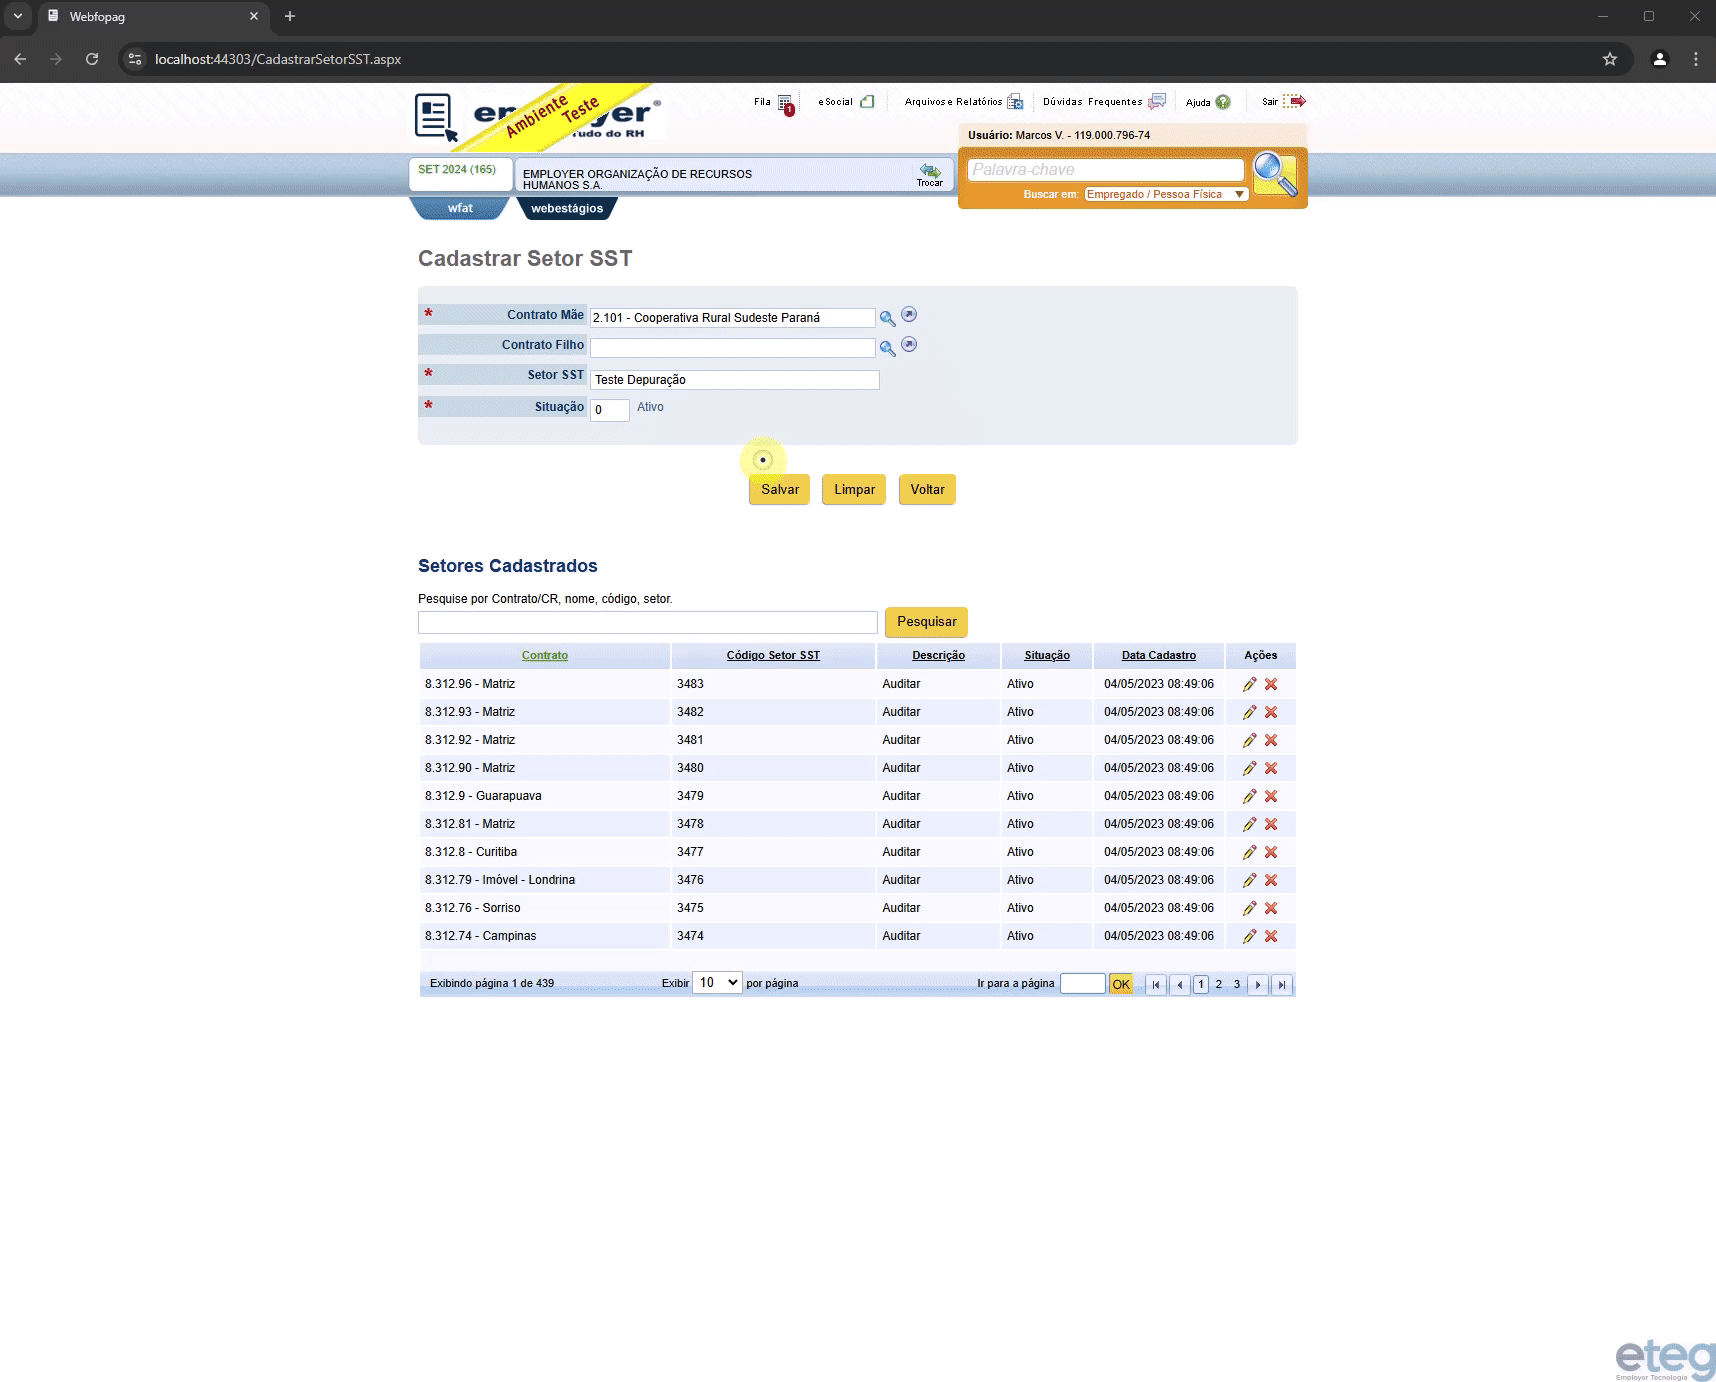
Task: Open the eSocial icon
Action: click(867, 101)
